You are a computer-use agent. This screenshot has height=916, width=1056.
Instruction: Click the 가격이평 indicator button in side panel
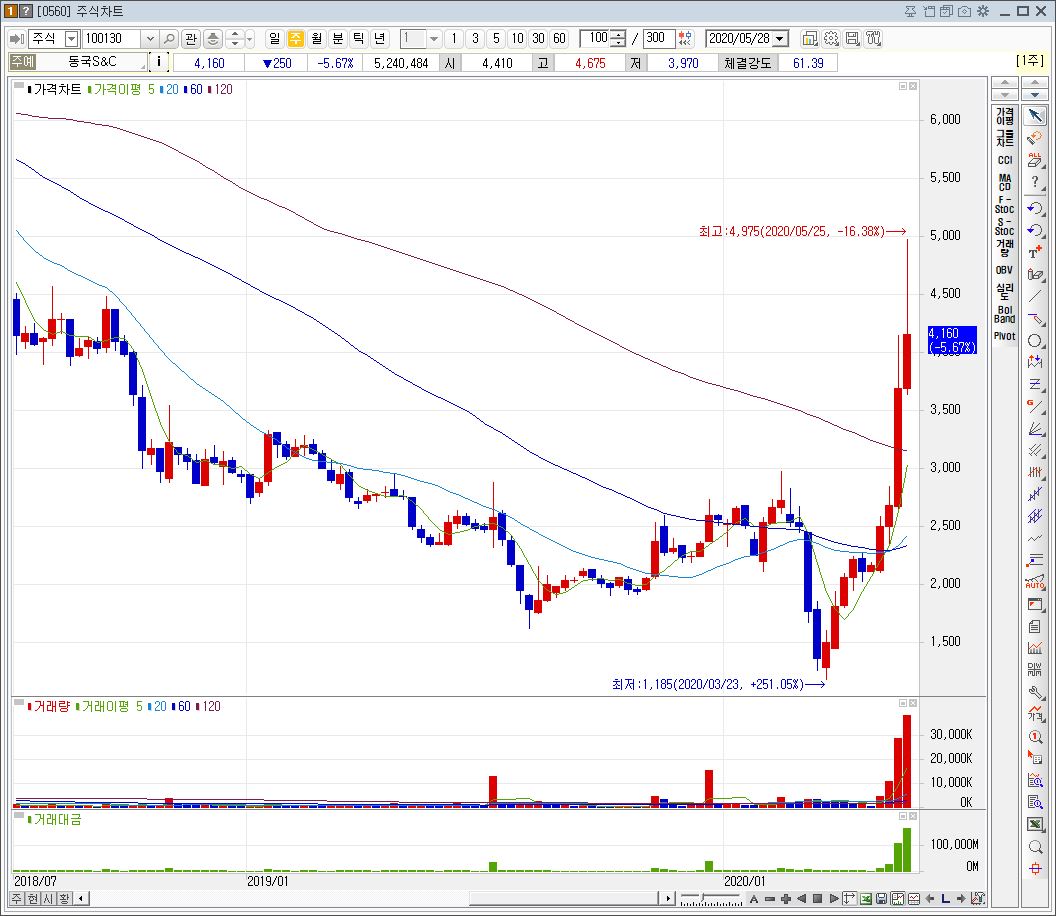[x=1004, y=116]
